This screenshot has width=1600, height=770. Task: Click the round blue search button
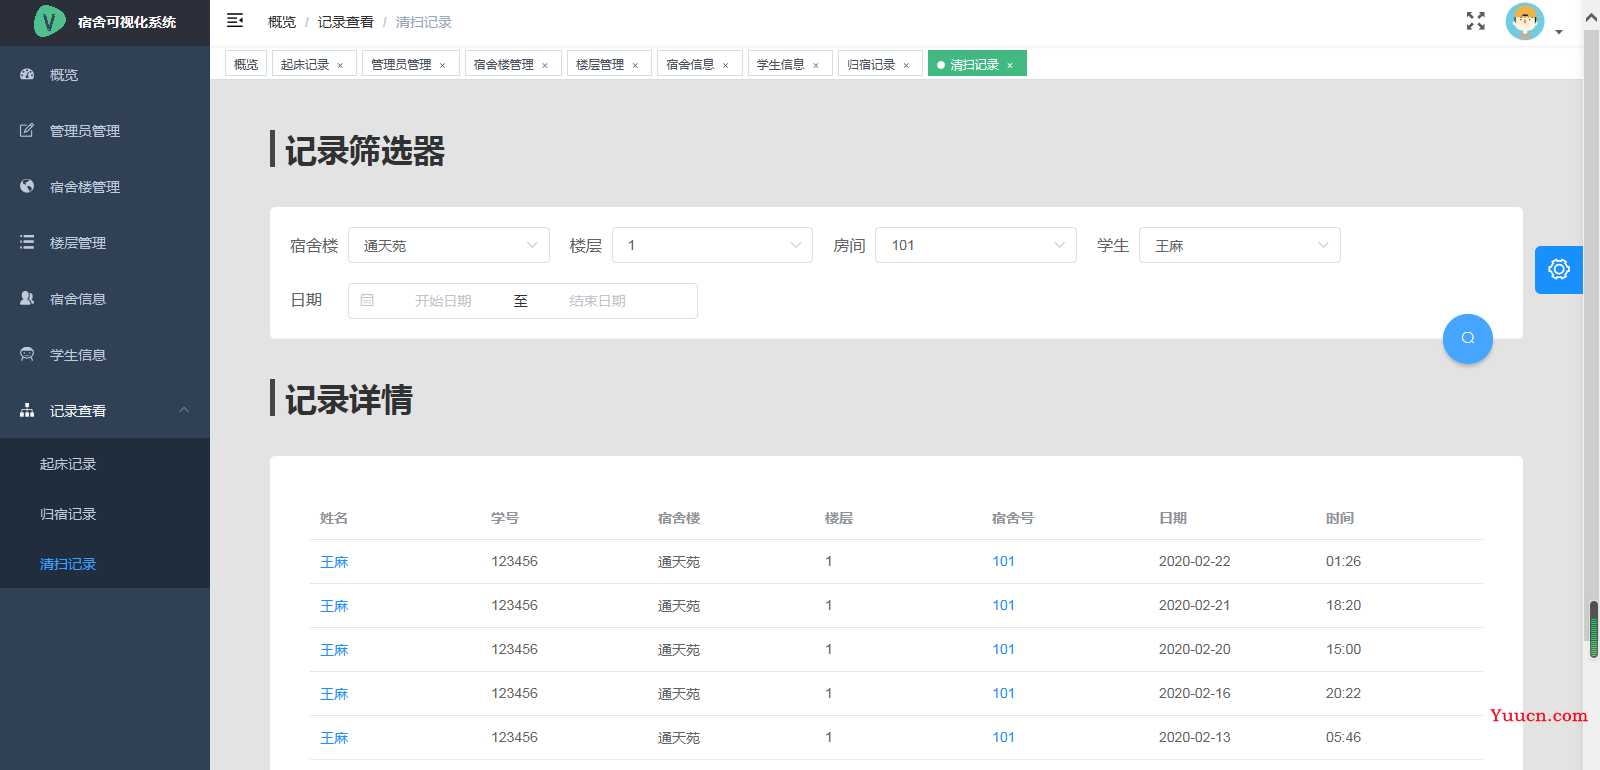click(1468, 339)
